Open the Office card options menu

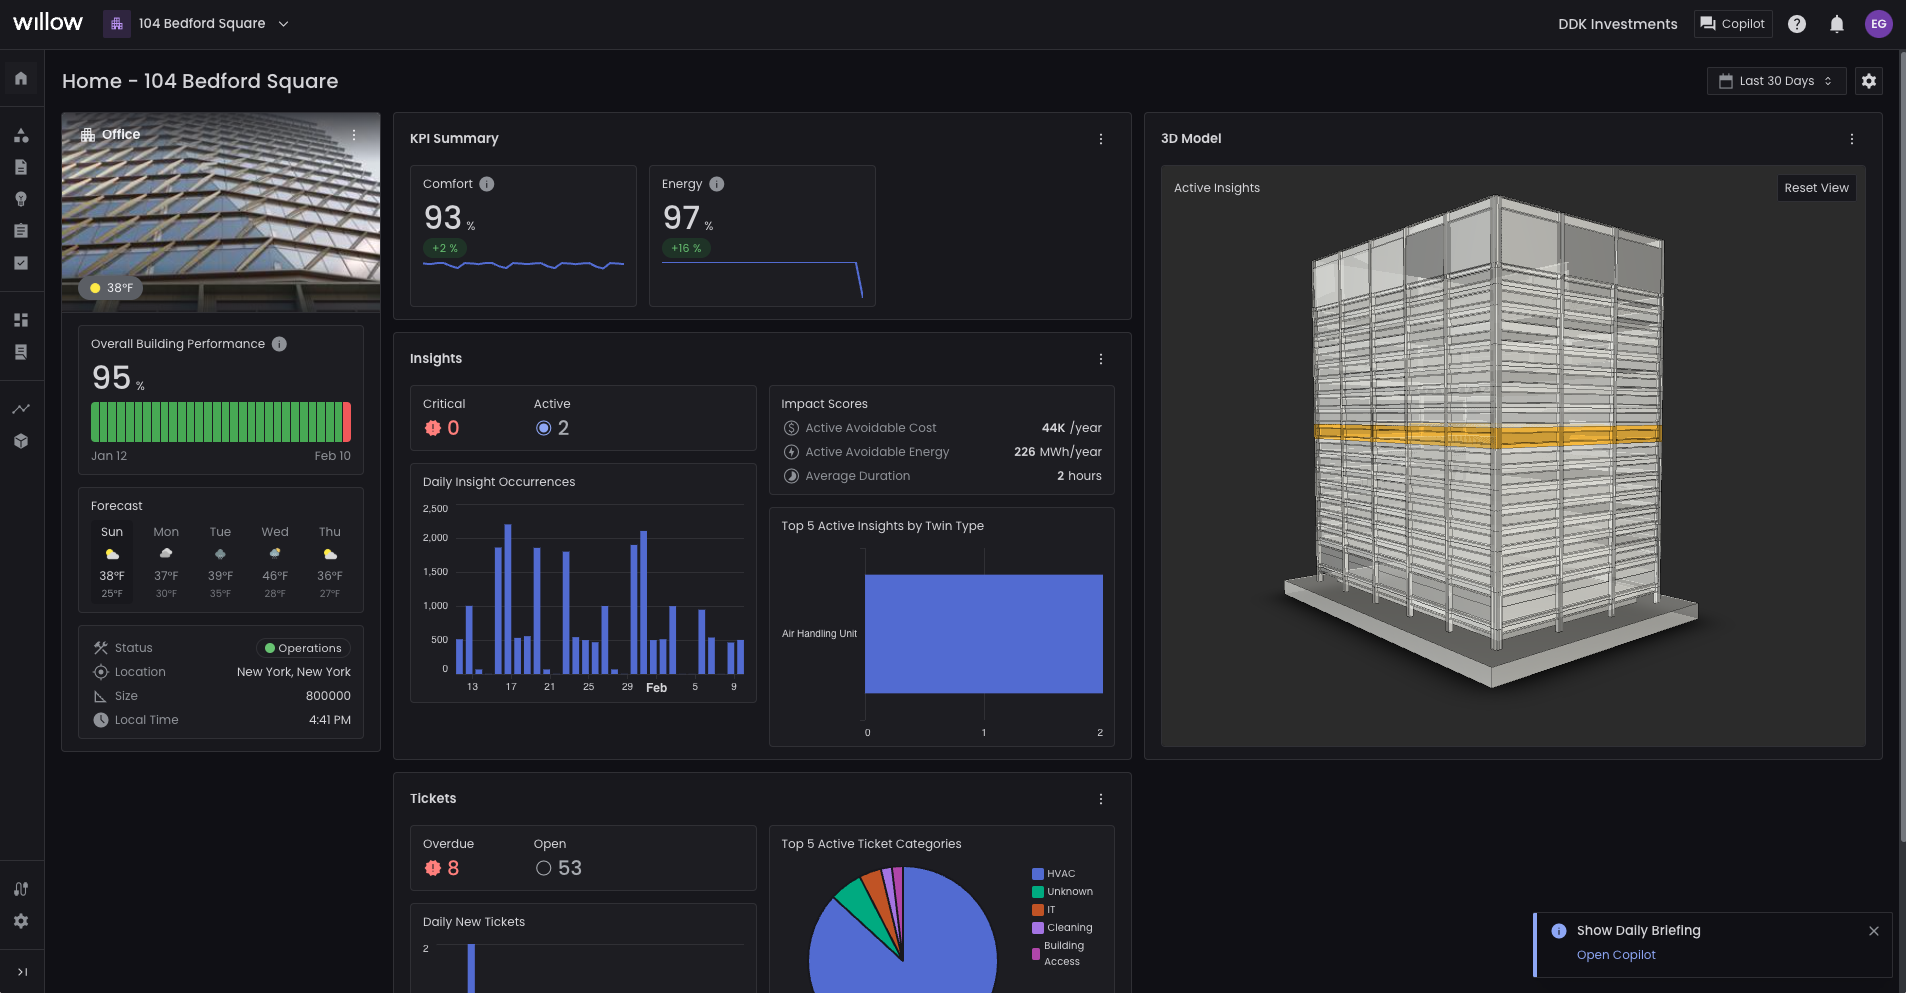(354, 135)
